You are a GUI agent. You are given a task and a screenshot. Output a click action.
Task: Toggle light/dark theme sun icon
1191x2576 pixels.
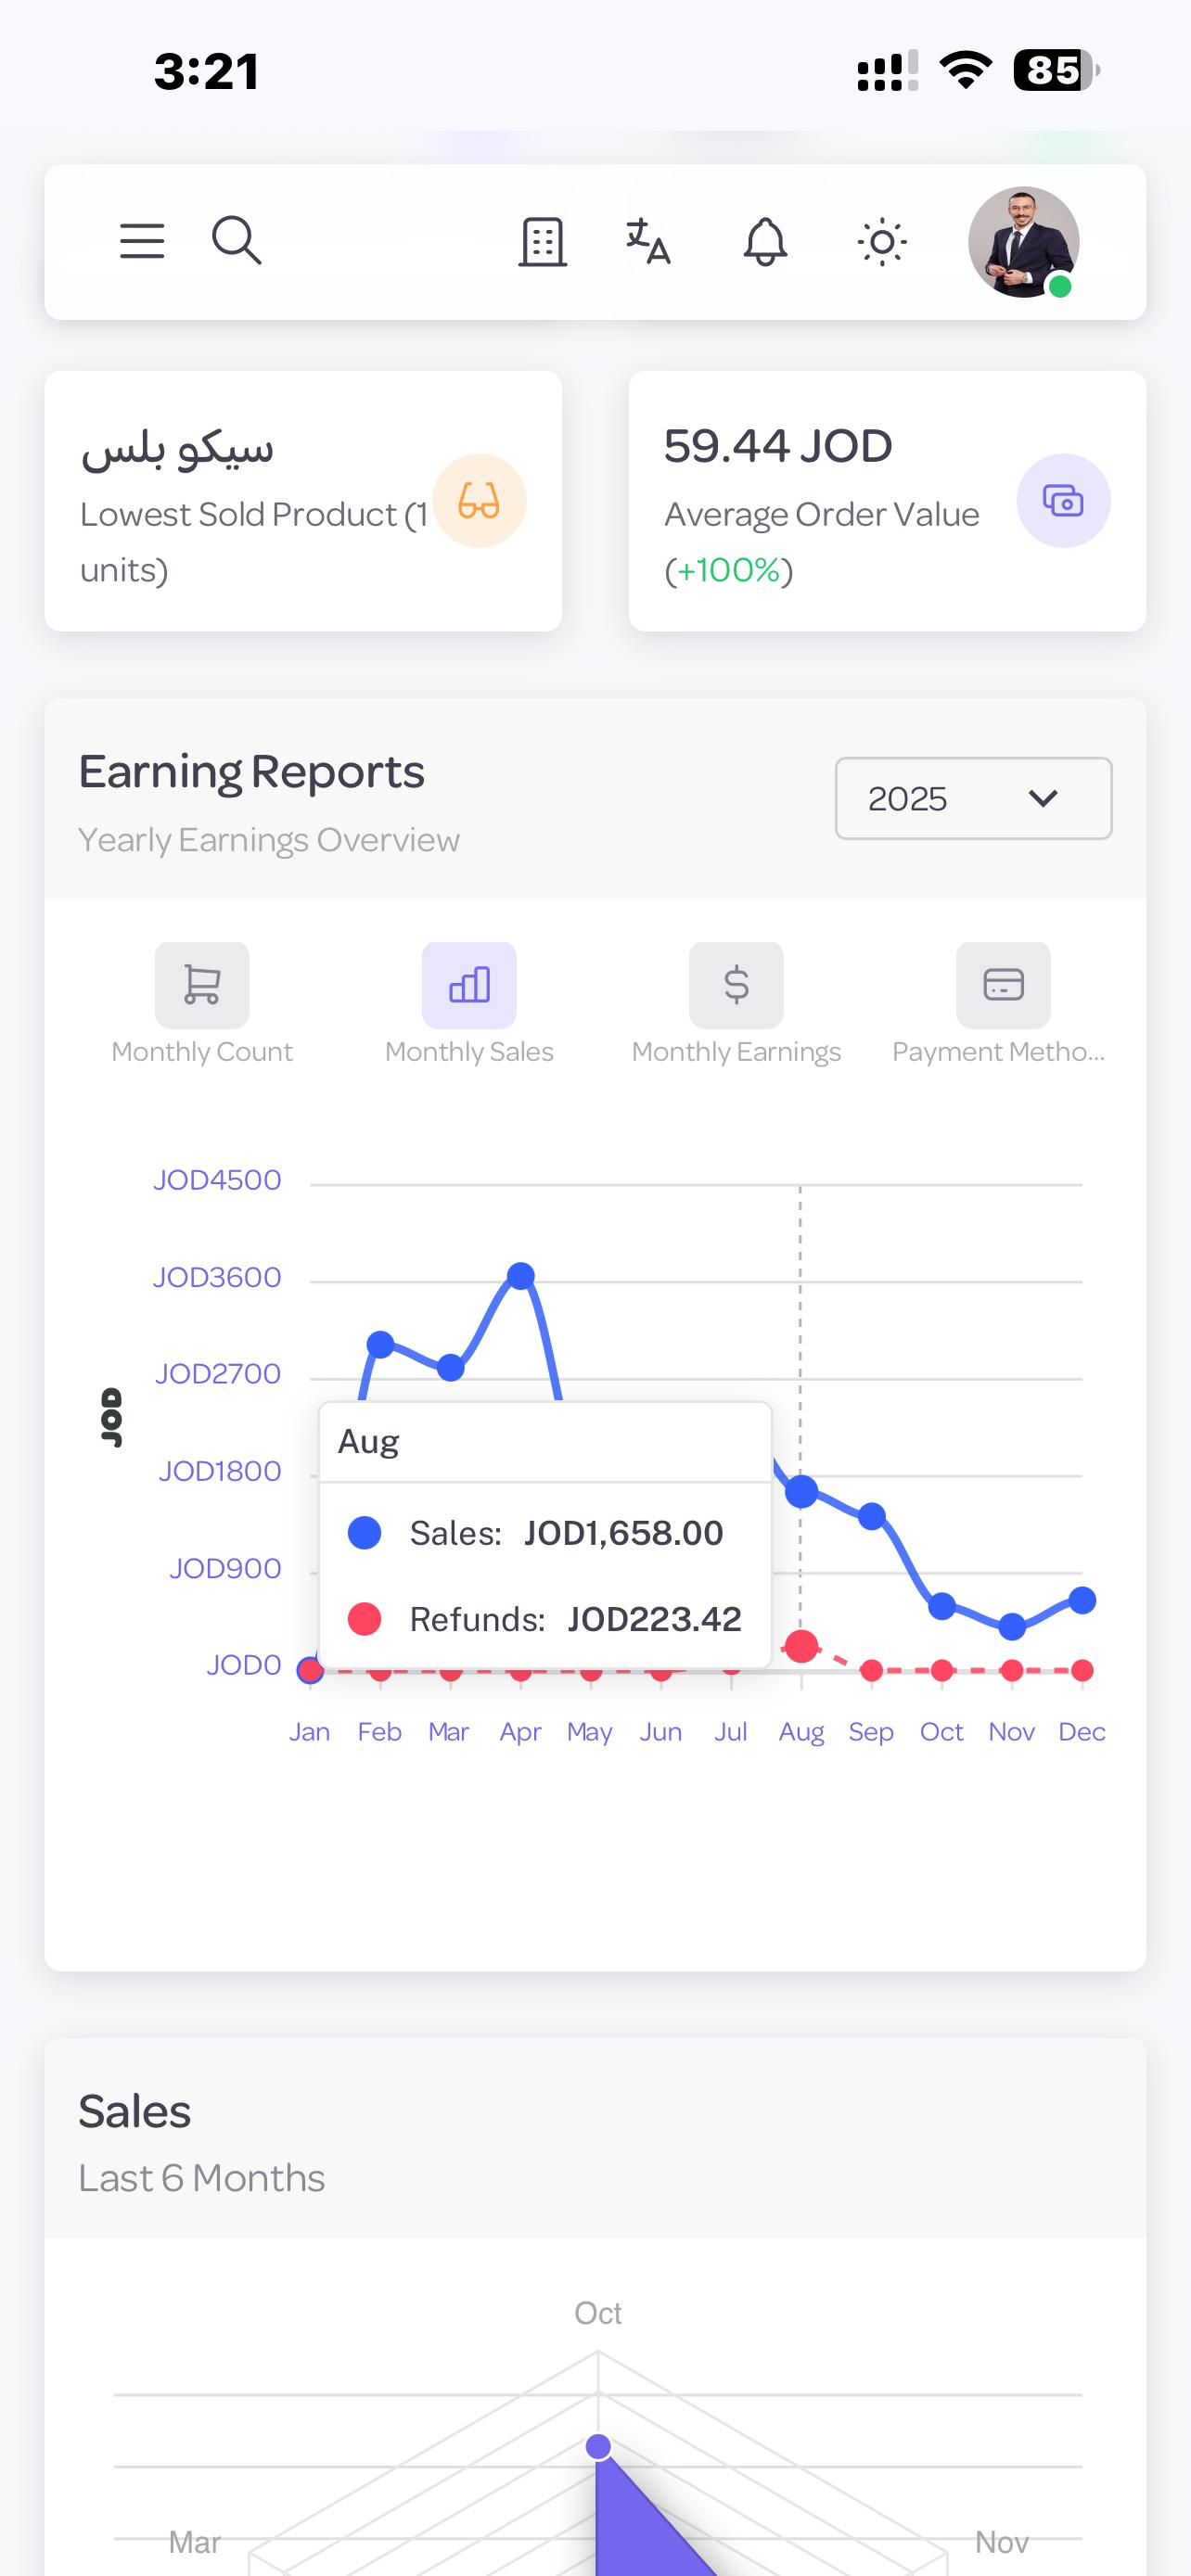click(882, 242)
